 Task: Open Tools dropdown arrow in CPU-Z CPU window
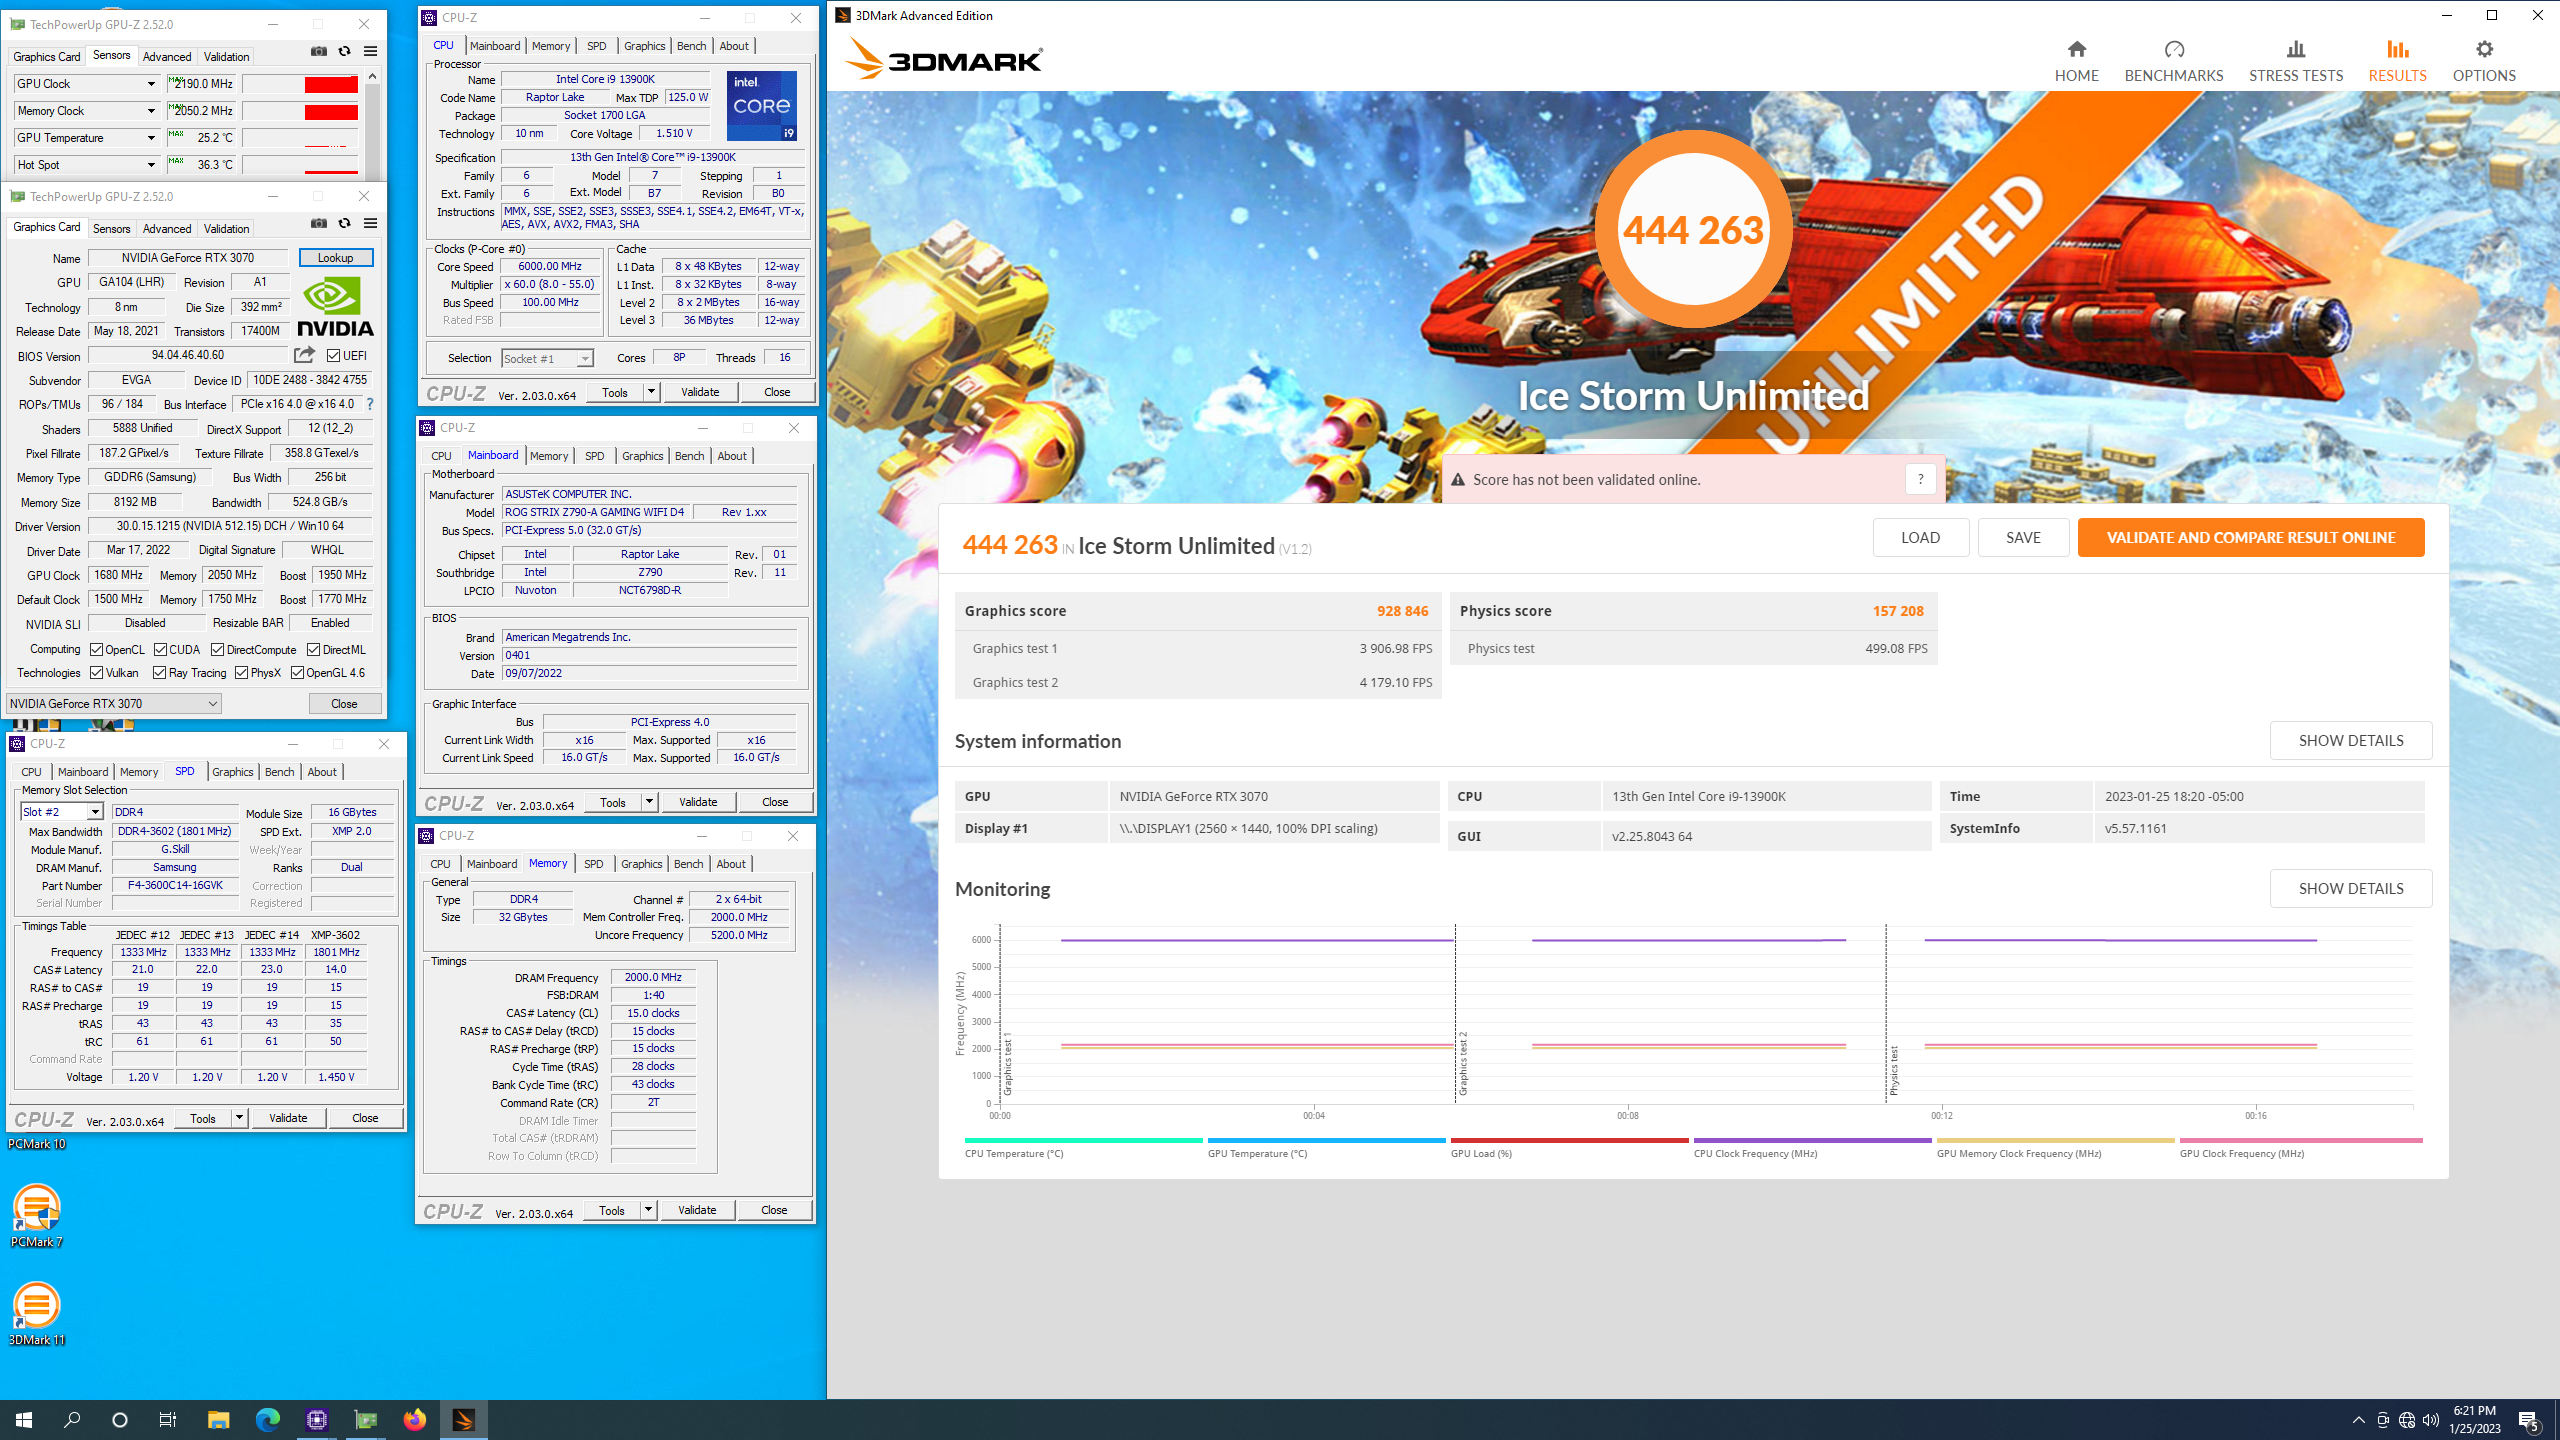click(x=651, y=392)
